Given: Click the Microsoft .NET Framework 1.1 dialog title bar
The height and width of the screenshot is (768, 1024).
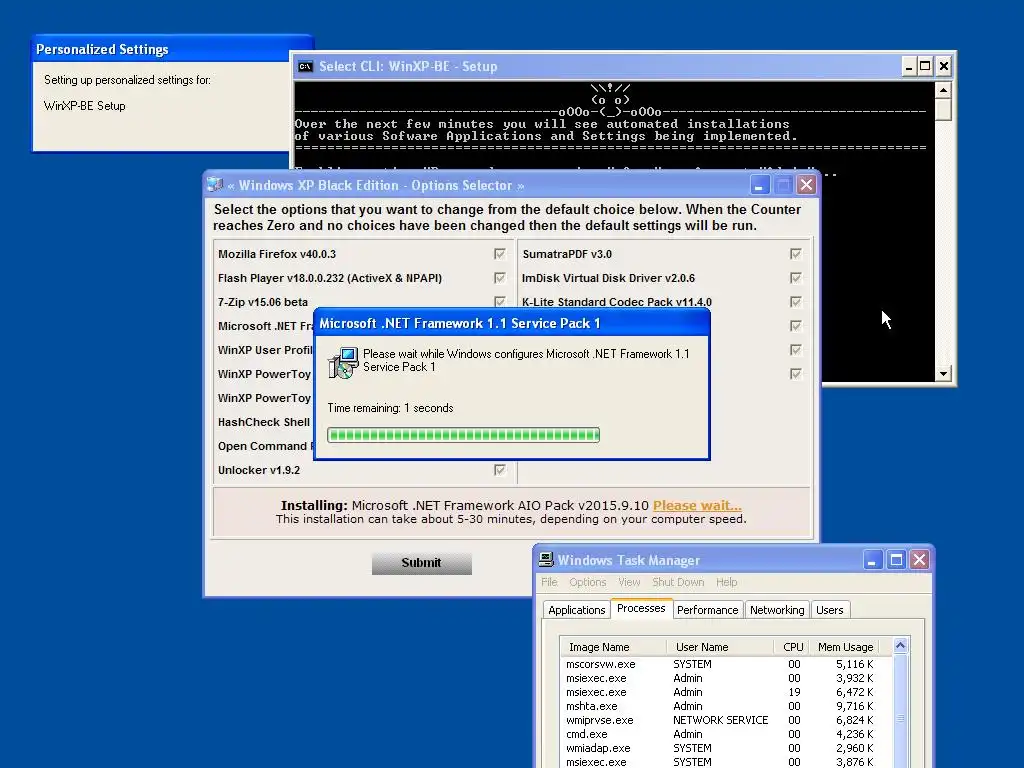Looking at the screenshot, I should pyautogui.click(x=511, y=323).
